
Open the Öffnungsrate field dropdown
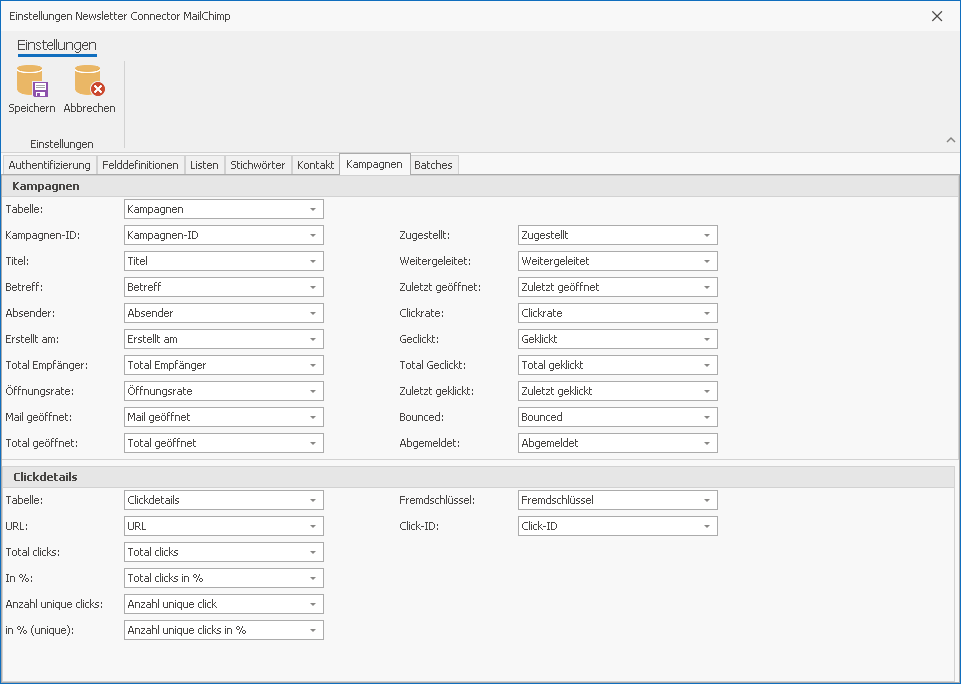[313, 392]
